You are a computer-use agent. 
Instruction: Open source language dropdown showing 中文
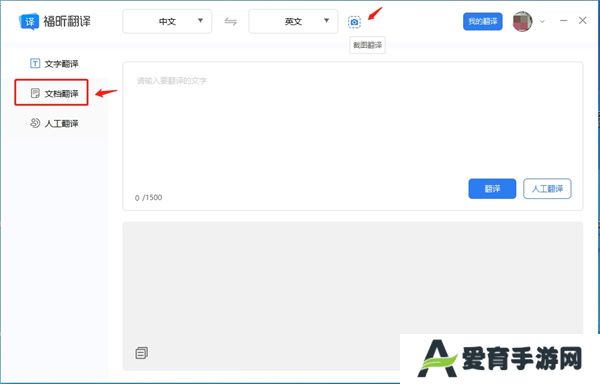167,21
